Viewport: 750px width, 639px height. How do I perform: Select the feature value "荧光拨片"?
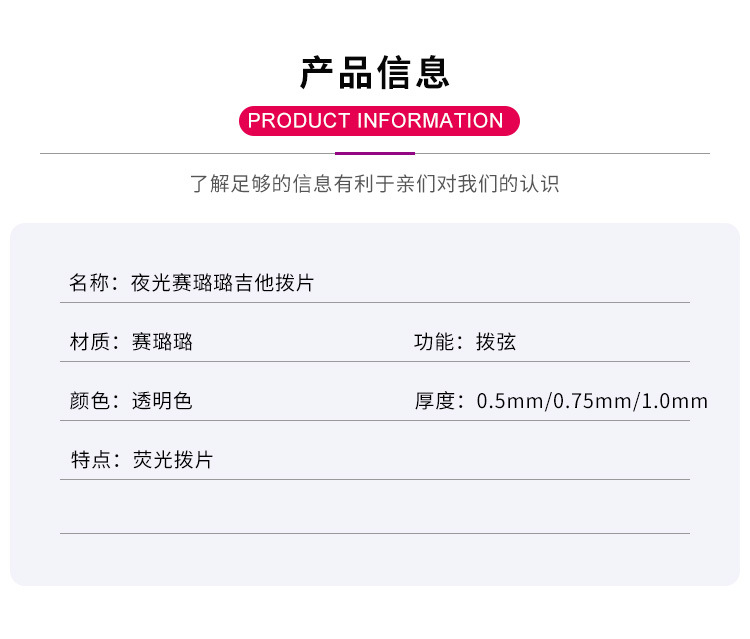coord(172,460)
